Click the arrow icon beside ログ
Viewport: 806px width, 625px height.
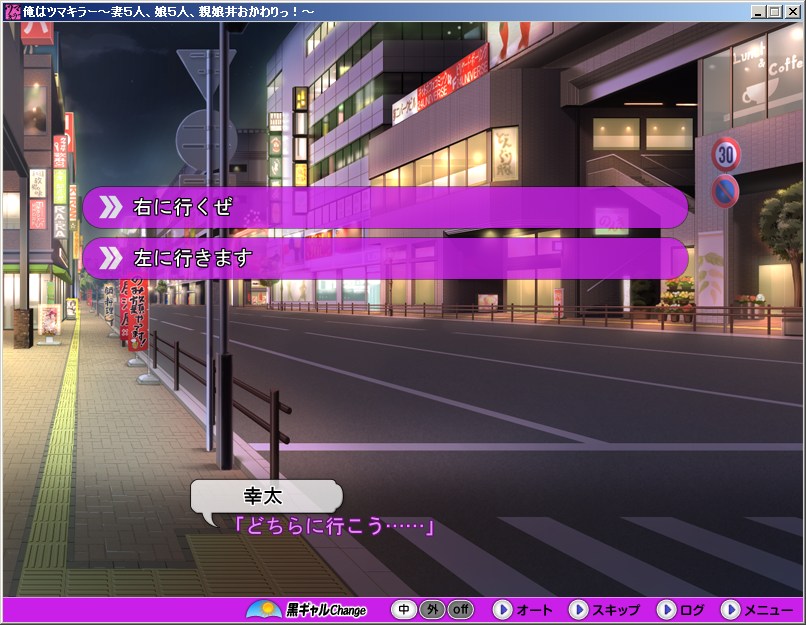click(x=667, y=610)
